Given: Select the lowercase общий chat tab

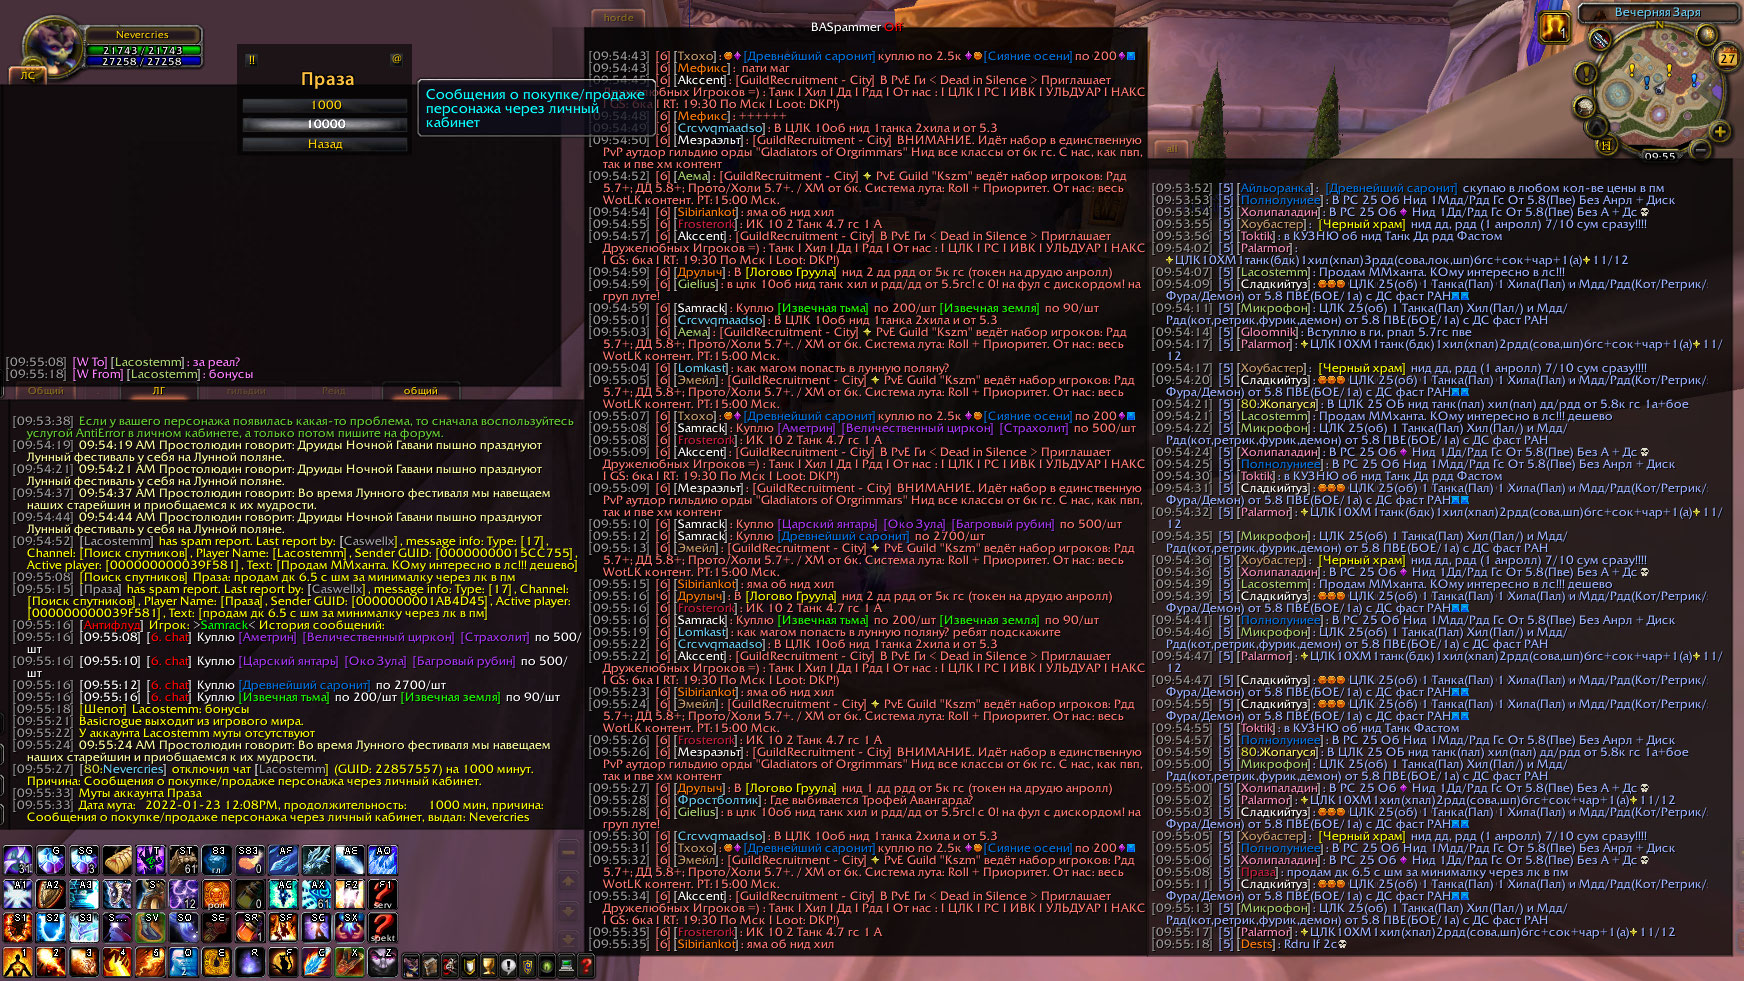Looking at the screenshot, I should [x=420, y=391].
